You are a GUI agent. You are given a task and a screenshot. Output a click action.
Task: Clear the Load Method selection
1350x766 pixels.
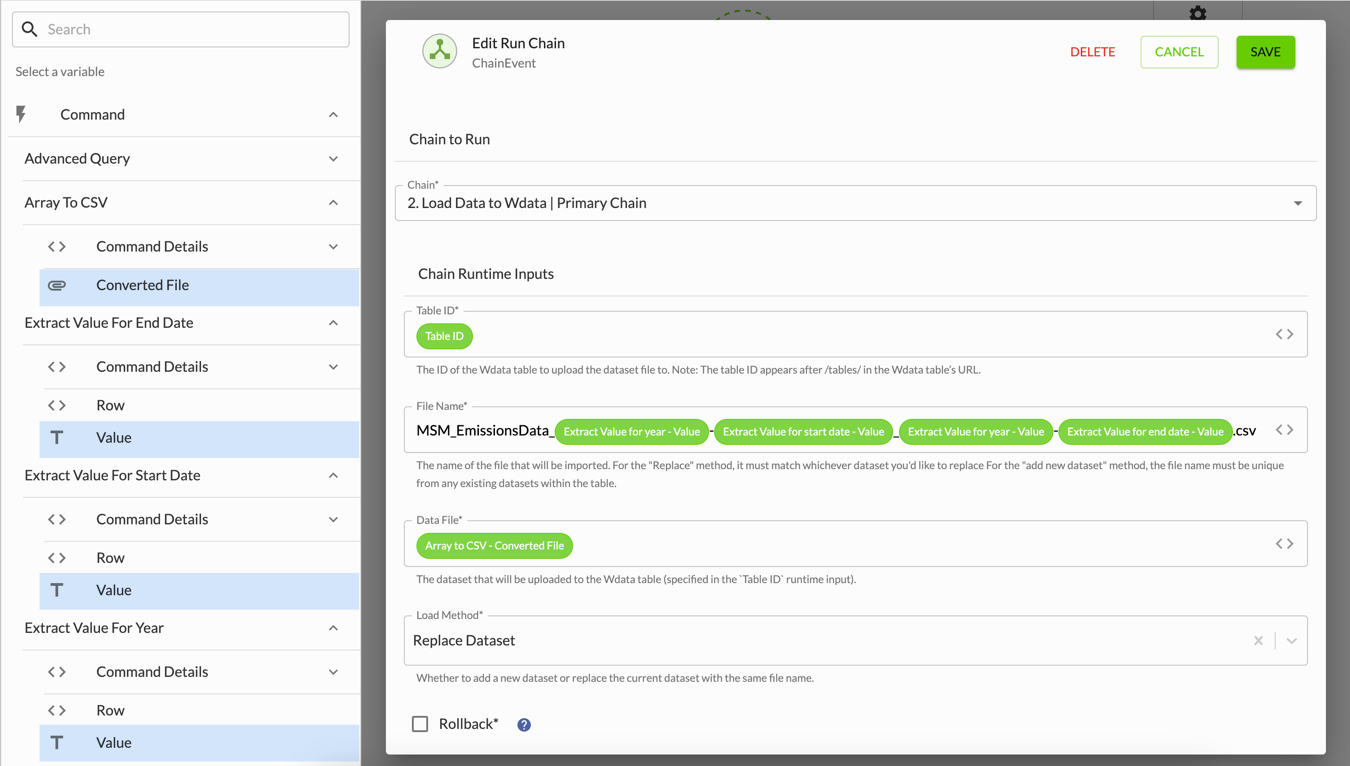tap(1258, 641)
